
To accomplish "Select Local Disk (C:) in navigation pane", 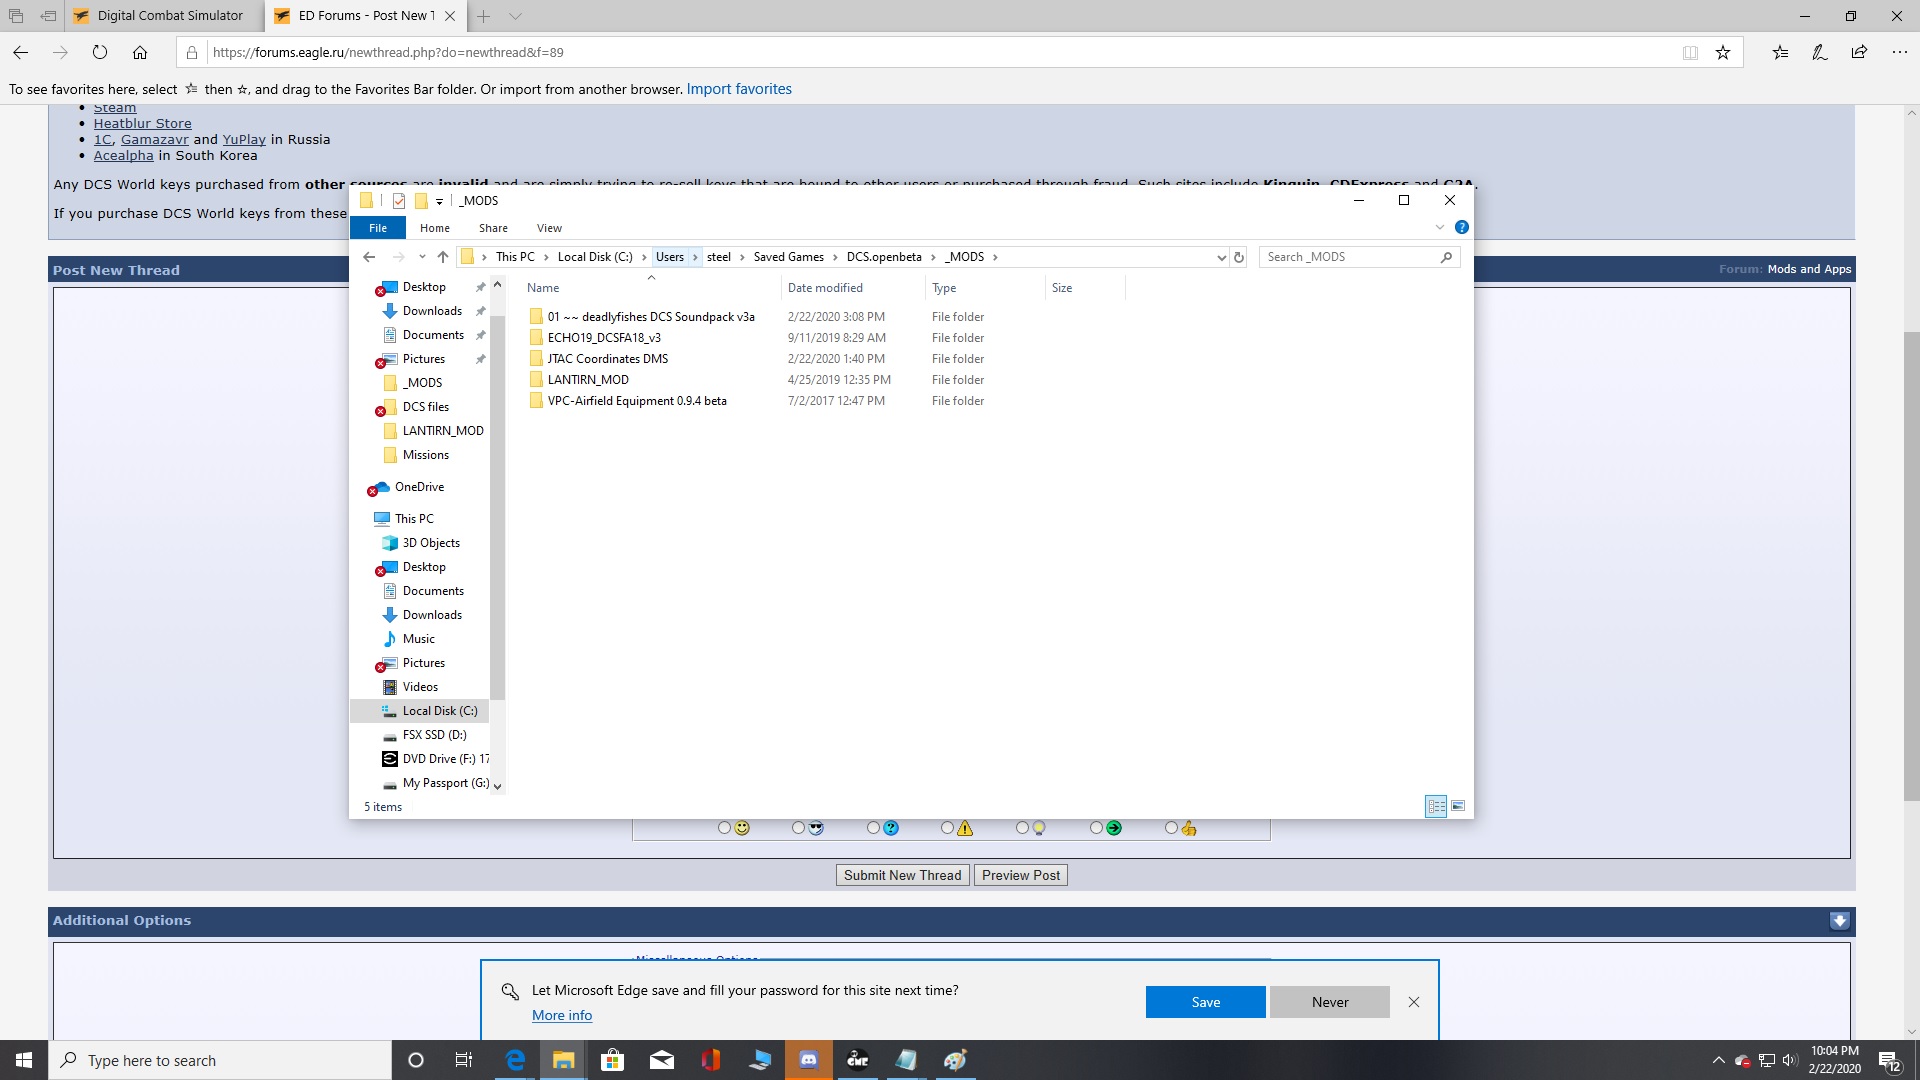I will (x=439, y=711).
